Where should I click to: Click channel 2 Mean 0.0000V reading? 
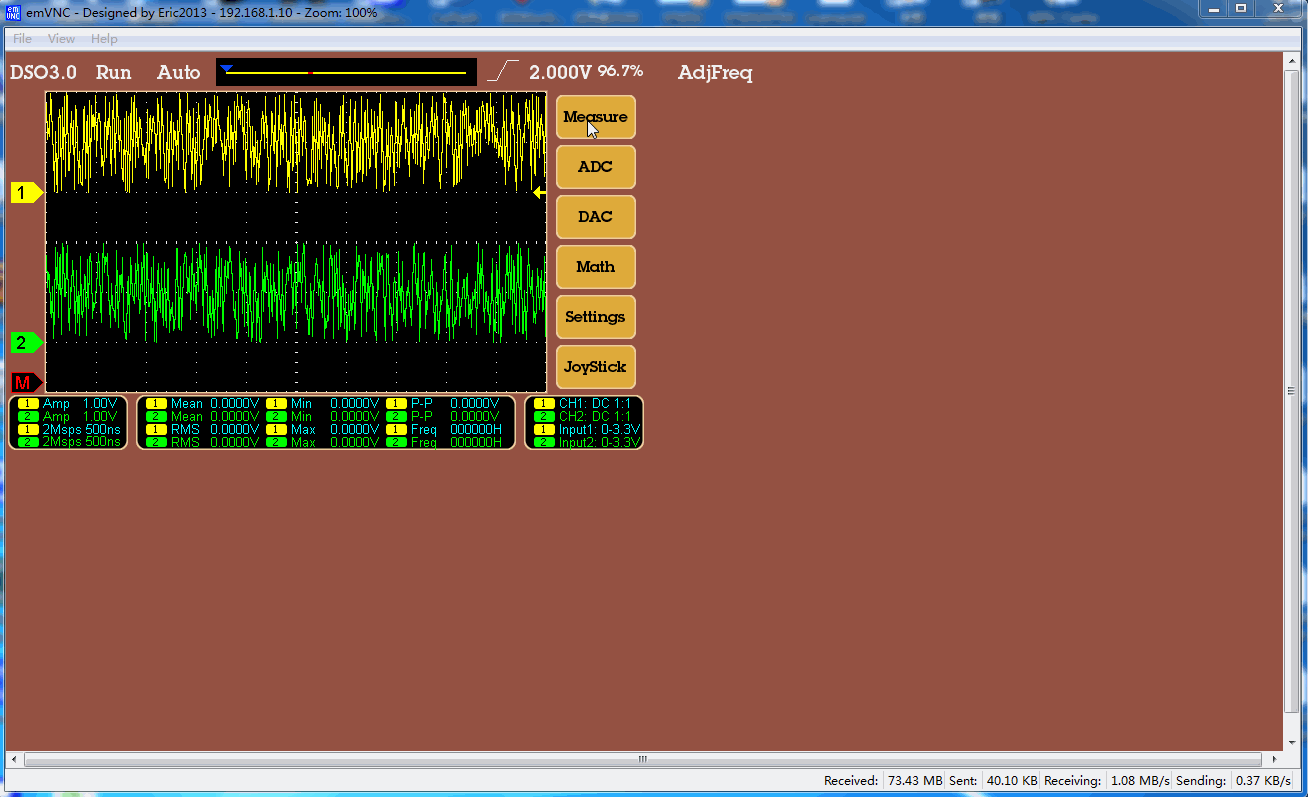coord(203,416)
